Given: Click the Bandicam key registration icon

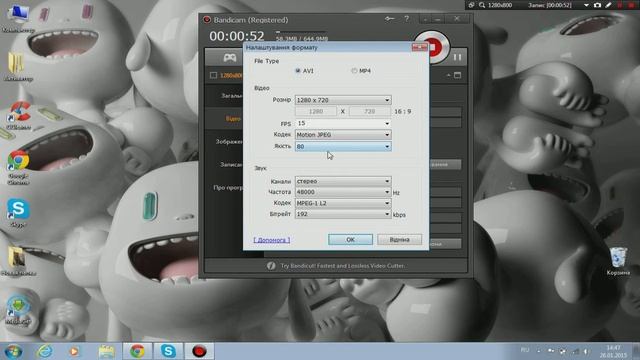Looking at the screenshot, I should [389, 19].
